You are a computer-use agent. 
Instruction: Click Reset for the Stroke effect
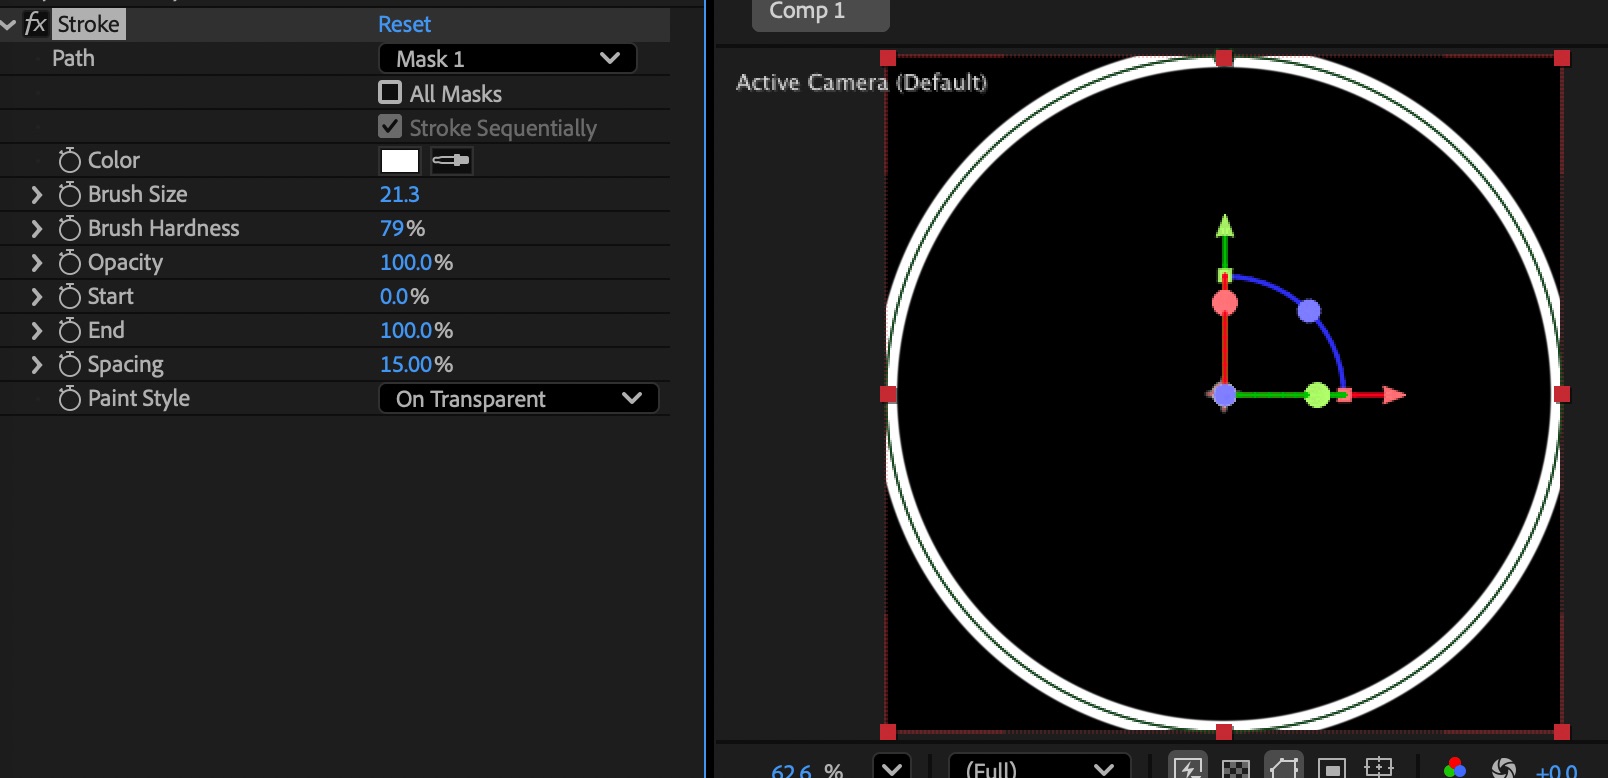404,24
